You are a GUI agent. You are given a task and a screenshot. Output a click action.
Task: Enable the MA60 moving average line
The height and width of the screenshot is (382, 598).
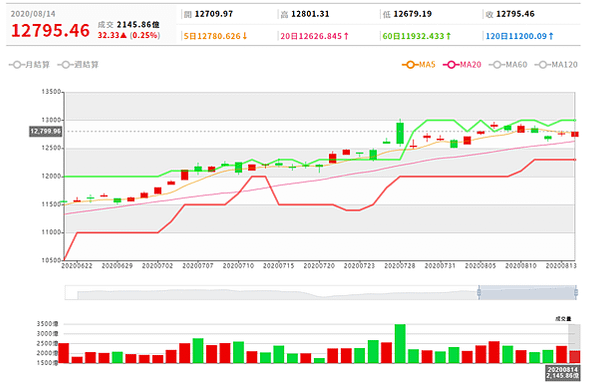click(508, 65)
